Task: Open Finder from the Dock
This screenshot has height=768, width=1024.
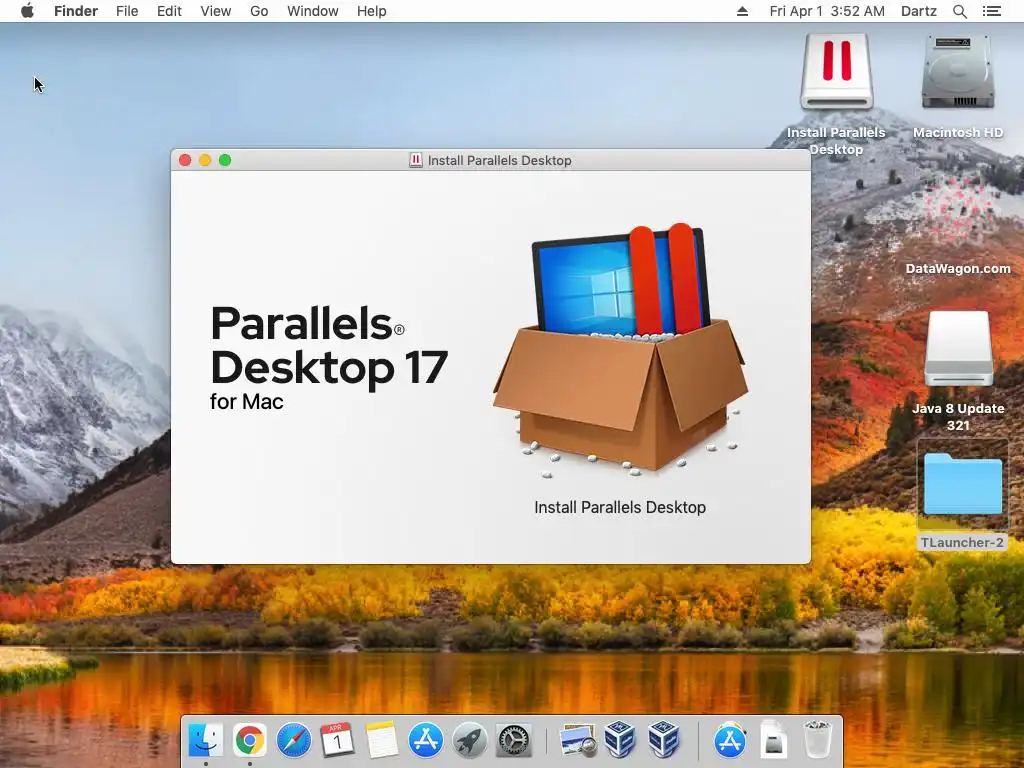Action: 206,740
